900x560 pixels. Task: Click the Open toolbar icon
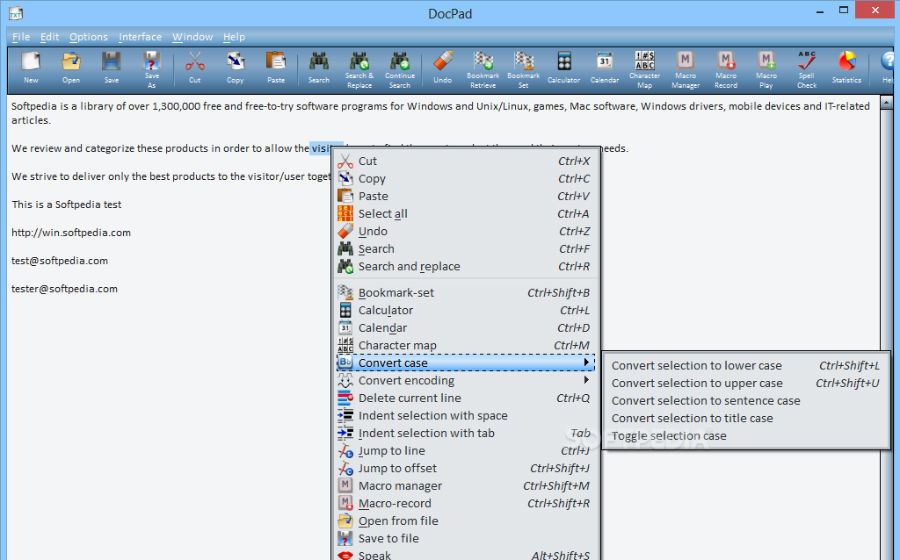[x=71, y=68]
